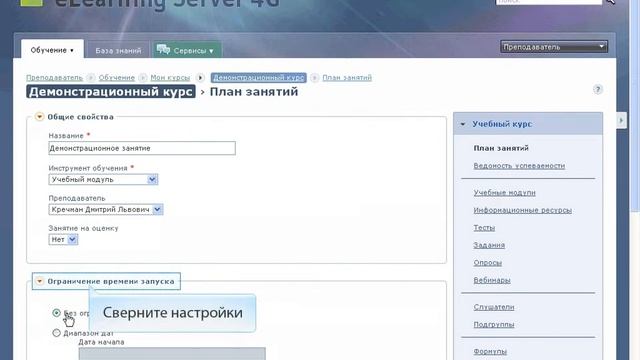Image resolution: width=640 pixels, height=360 pixels.
Task: Select Диапазон дат radio button
Action: pyautogui.click(x=57, y=333)
